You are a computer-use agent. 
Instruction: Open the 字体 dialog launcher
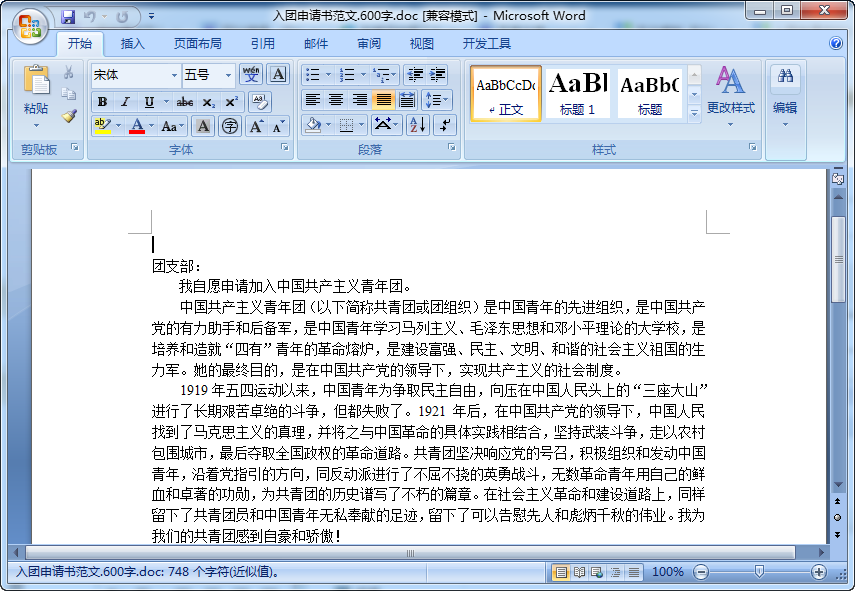tap(284, 147)
